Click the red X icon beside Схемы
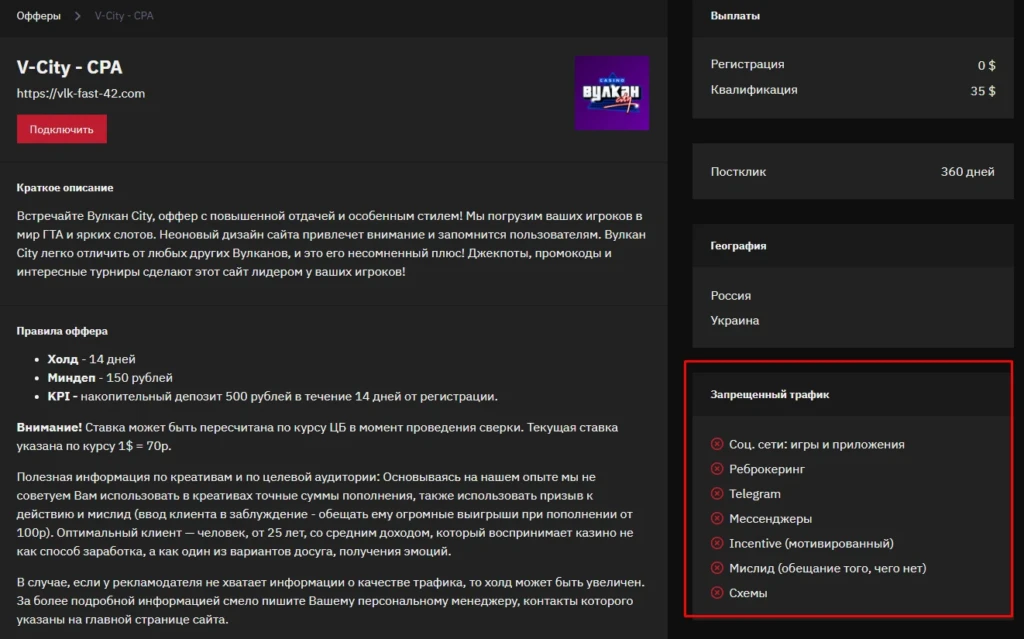This screenshot has height=639, width=1024. pyautogui.click(x=717, y=593)
